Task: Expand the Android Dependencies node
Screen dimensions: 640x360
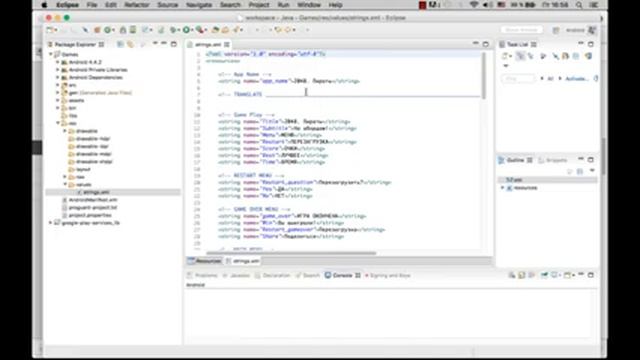Action: 58,77
